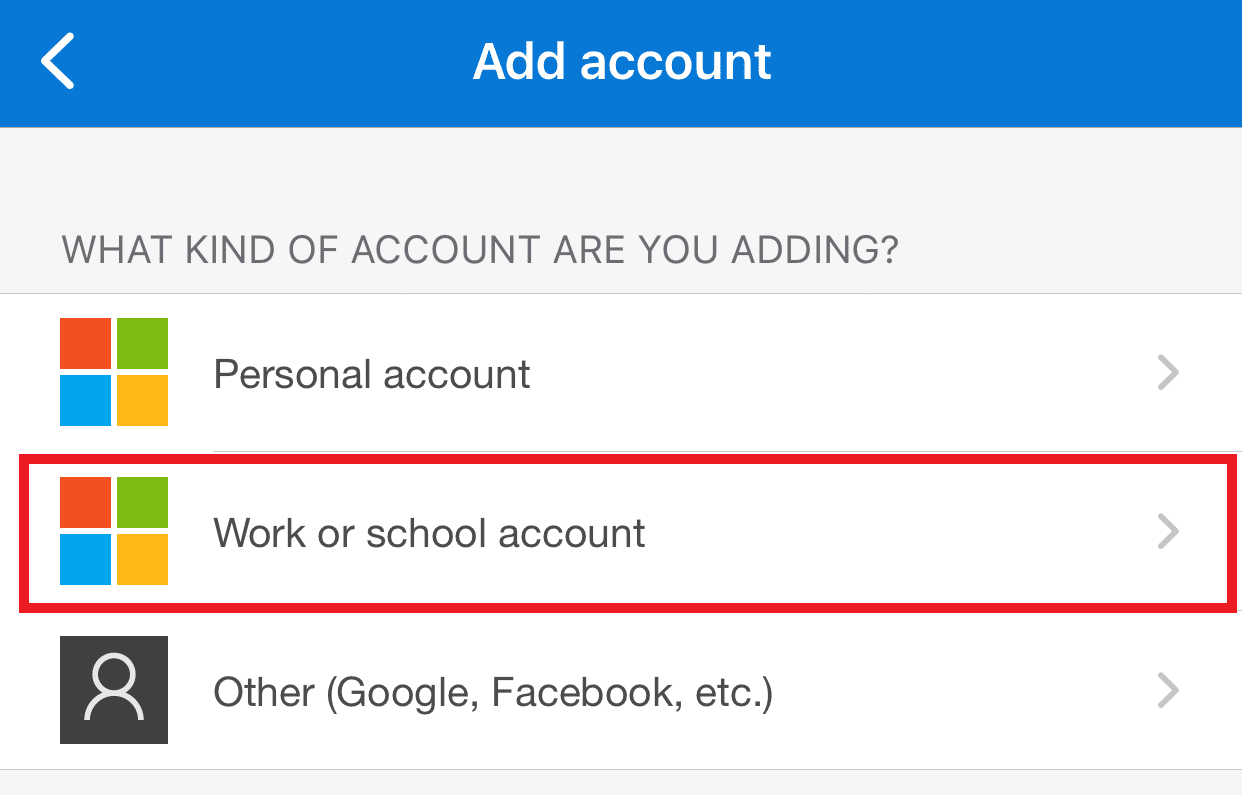This screenshot has width=1242, height=795.
Task: Tap the blue square in Work or school logo
Action: 86,559
